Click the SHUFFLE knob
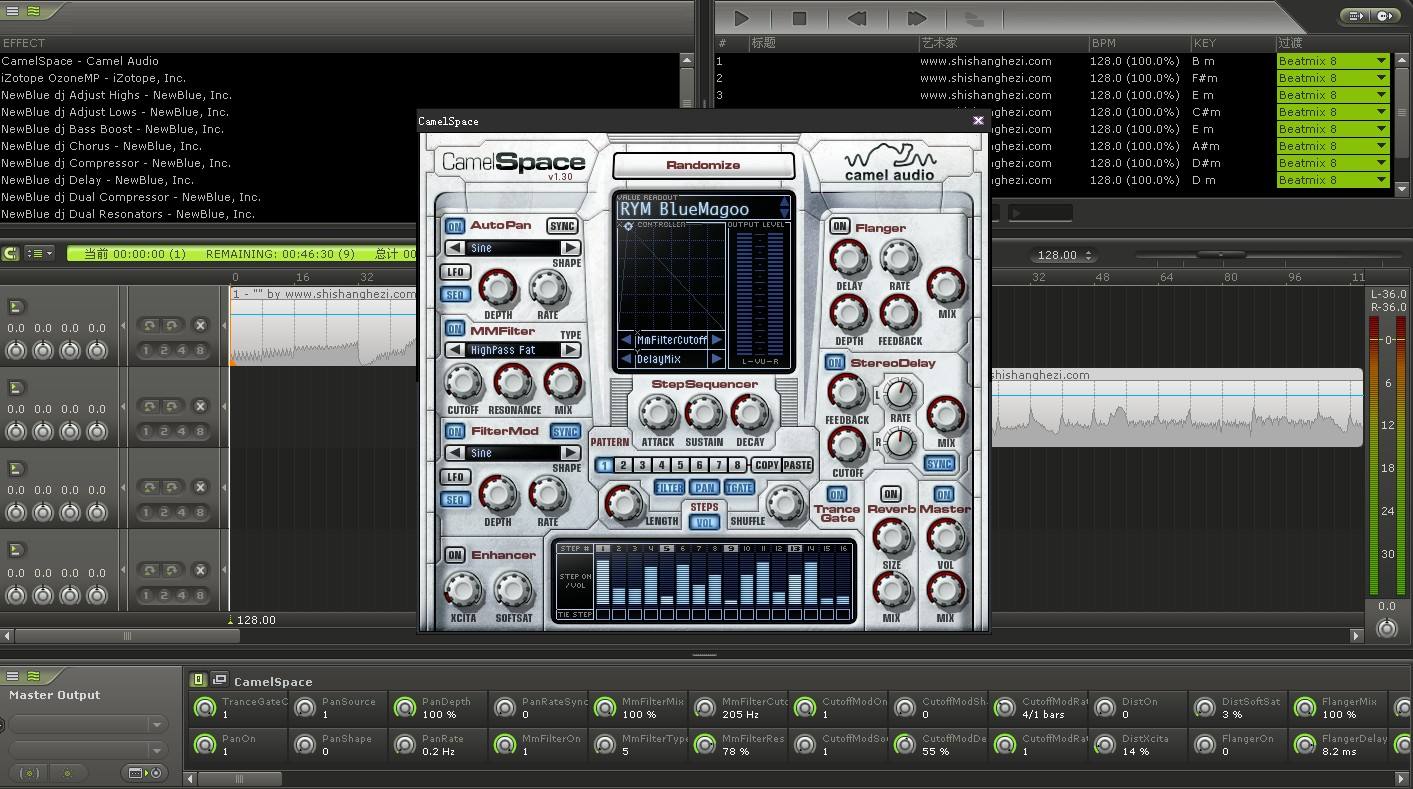The height and width of the screenshot is (789, 1413). tap(785, 504)
